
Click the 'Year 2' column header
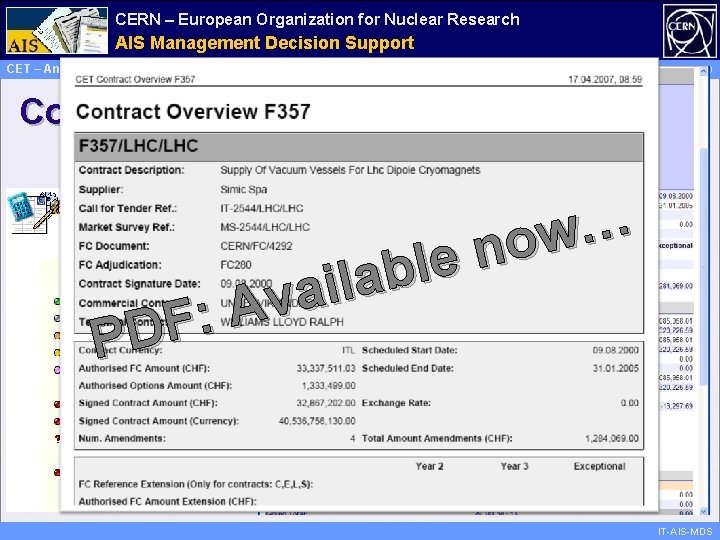pos(429,467)
